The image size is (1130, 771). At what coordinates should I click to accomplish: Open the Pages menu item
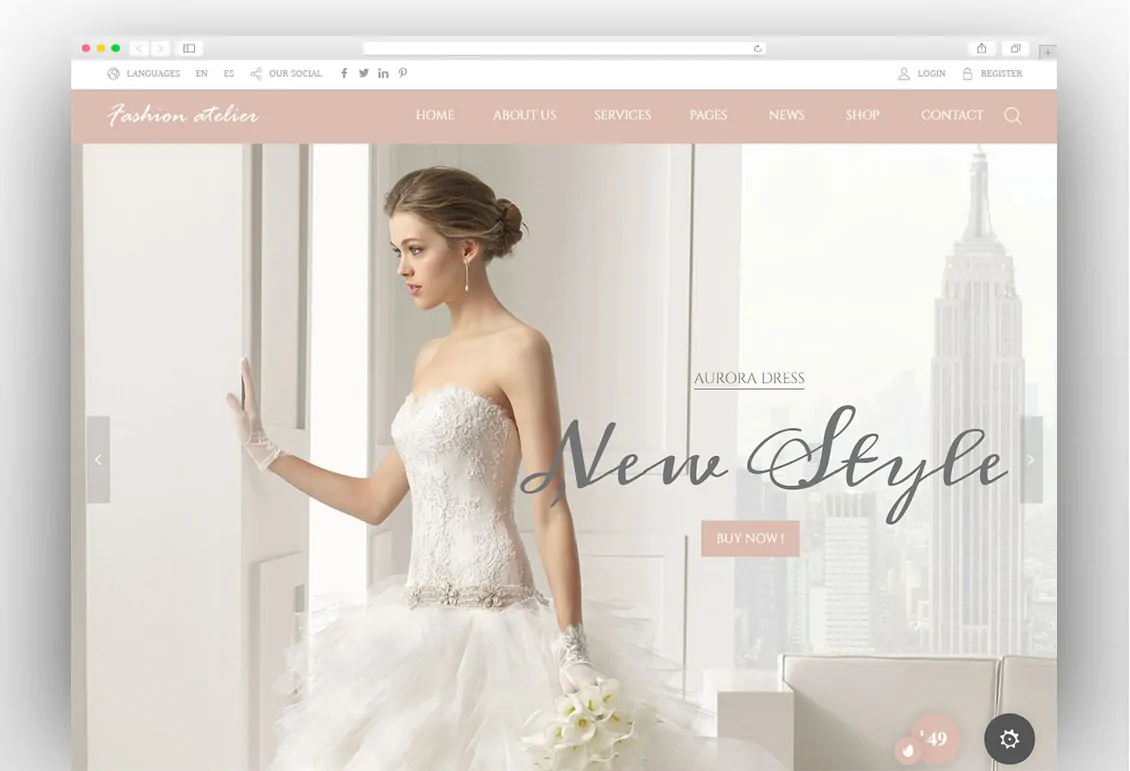(708, 115)
